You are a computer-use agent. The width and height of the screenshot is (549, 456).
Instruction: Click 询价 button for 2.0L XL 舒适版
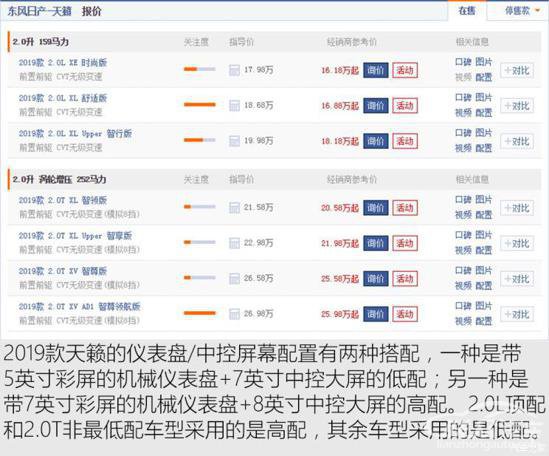coord(375,105)
